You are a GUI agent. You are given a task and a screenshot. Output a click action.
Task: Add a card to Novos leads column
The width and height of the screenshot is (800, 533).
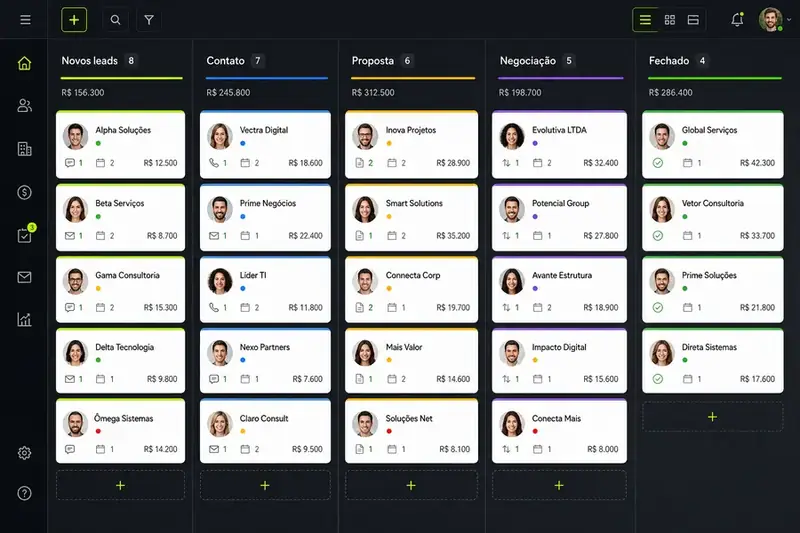[120, 485]
